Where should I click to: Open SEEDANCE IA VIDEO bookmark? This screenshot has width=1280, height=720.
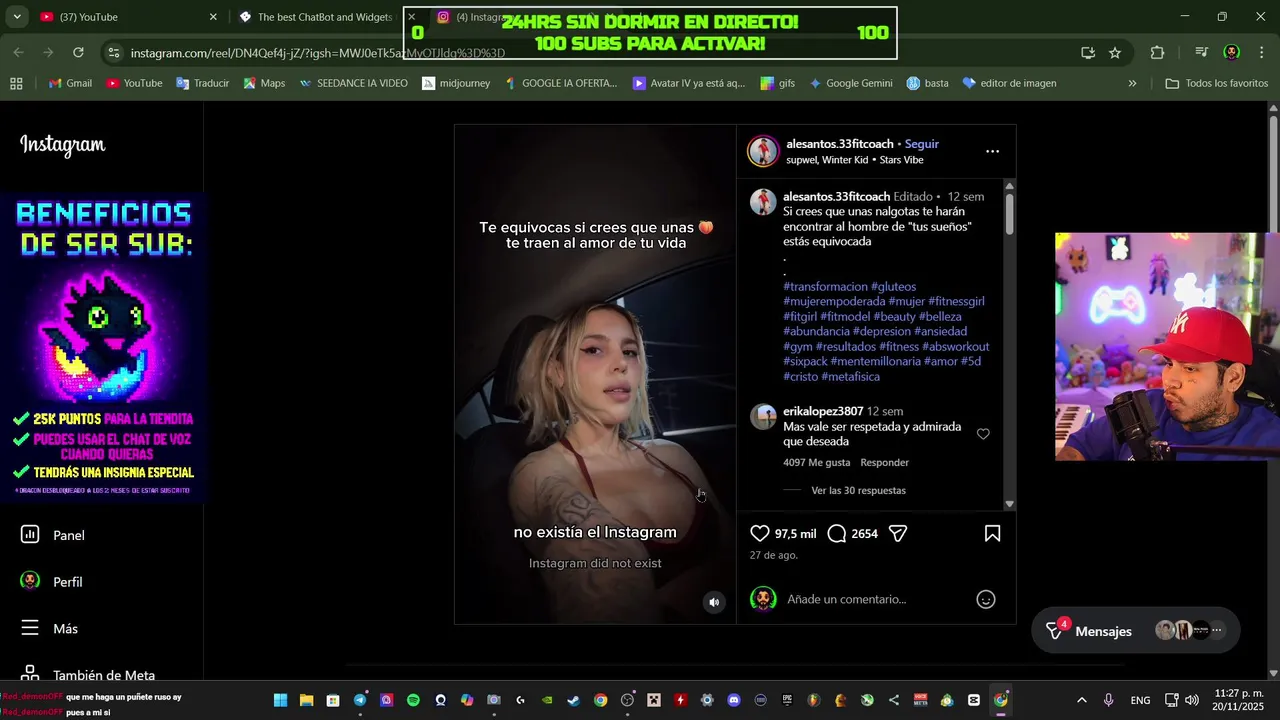coord(353,83)
